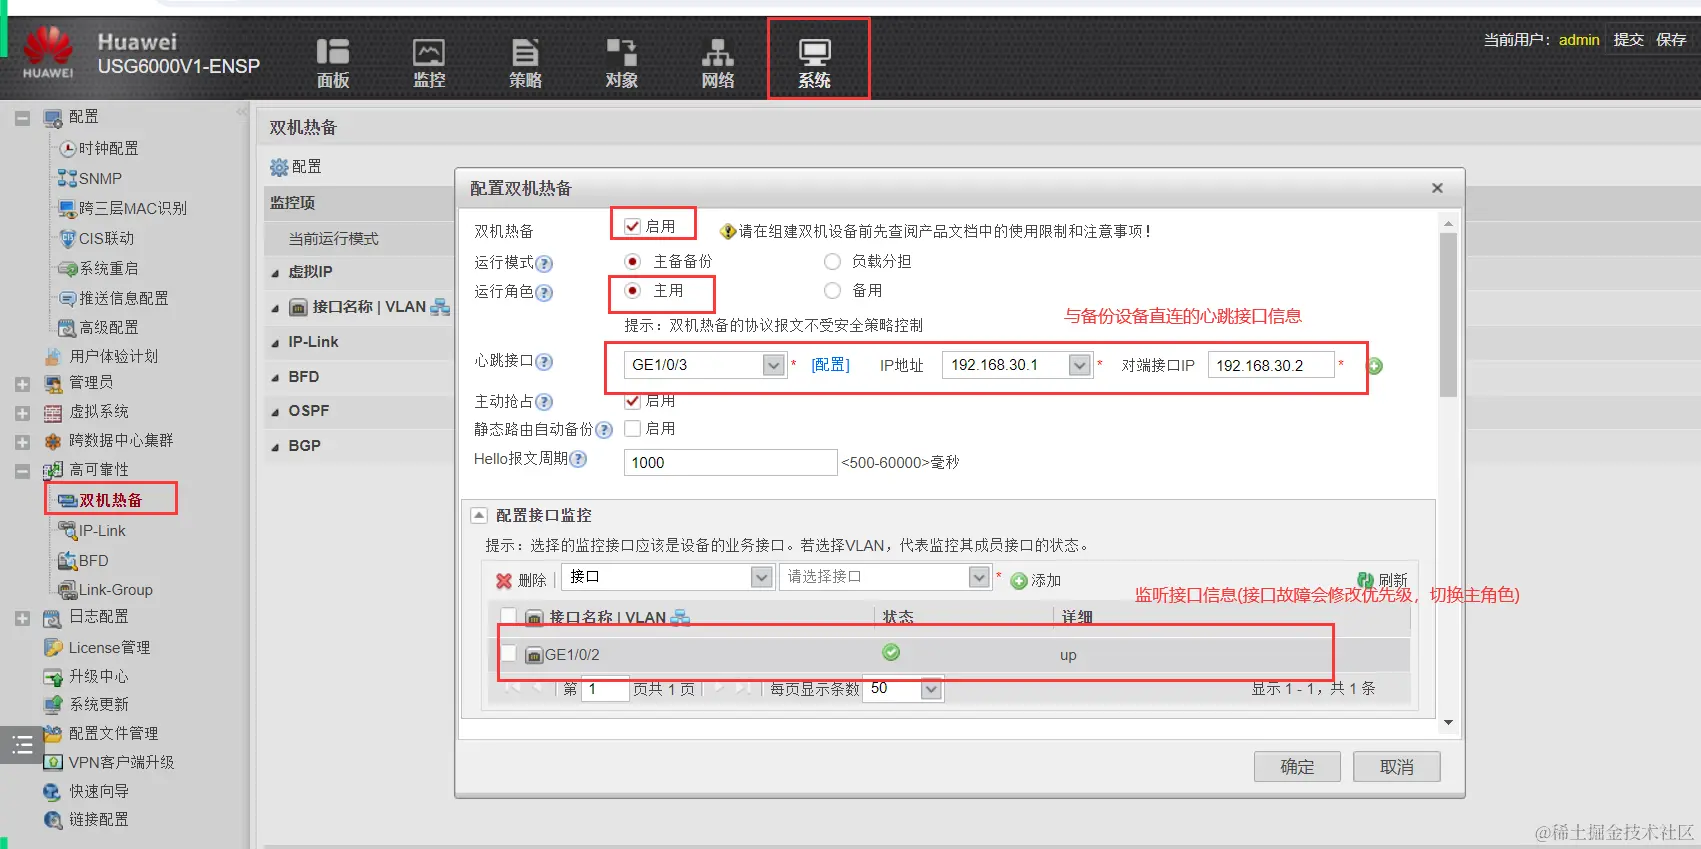The height and width of the screenshot is (849, 1701).
Task: Click the 配置 gear icon under 双机热备
Action: tap(279, 167)
